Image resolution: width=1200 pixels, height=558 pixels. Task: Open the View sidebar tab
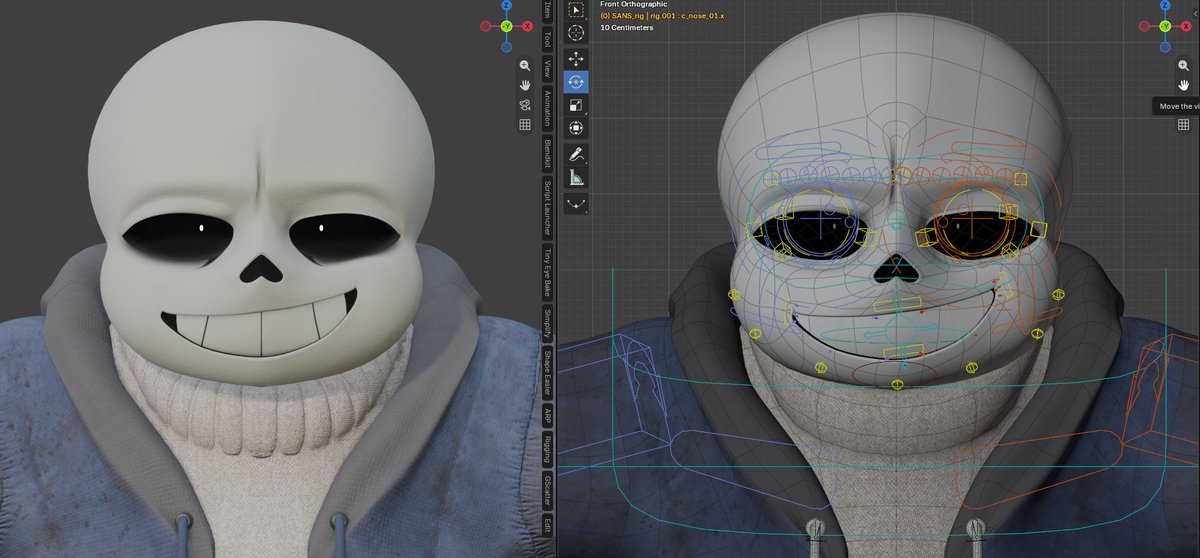[x=547, y=69]
